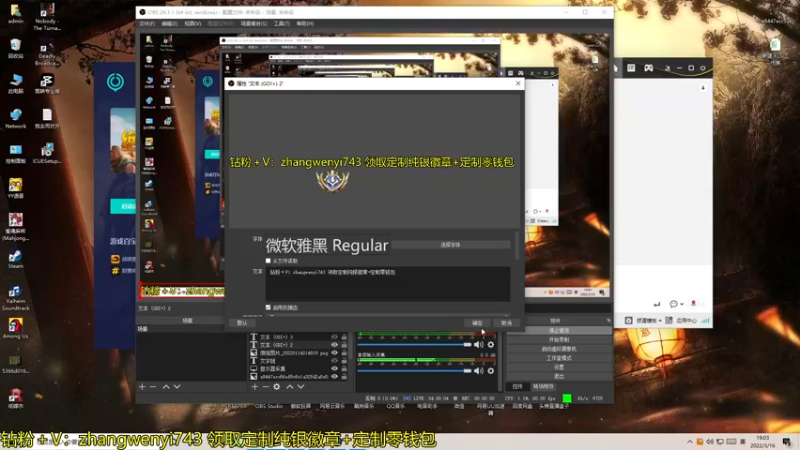800x450 pixels.
Task: Select the 文字制 source row
Action: click(x=297, y=361)
